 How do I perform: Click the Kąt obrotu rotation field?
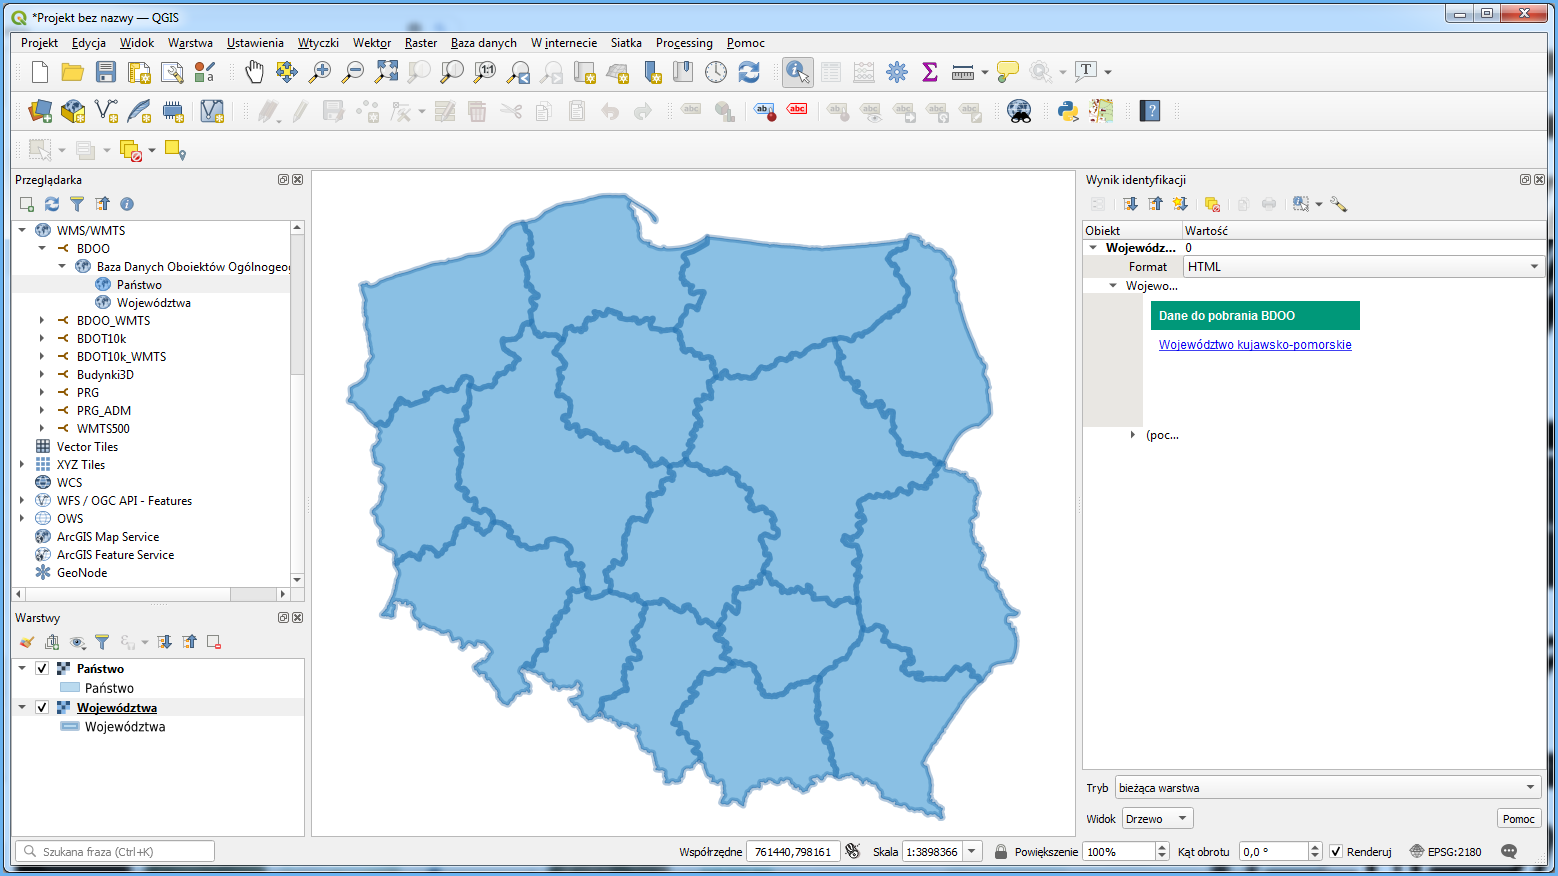pyautogui.click(x=1273, y=851)
